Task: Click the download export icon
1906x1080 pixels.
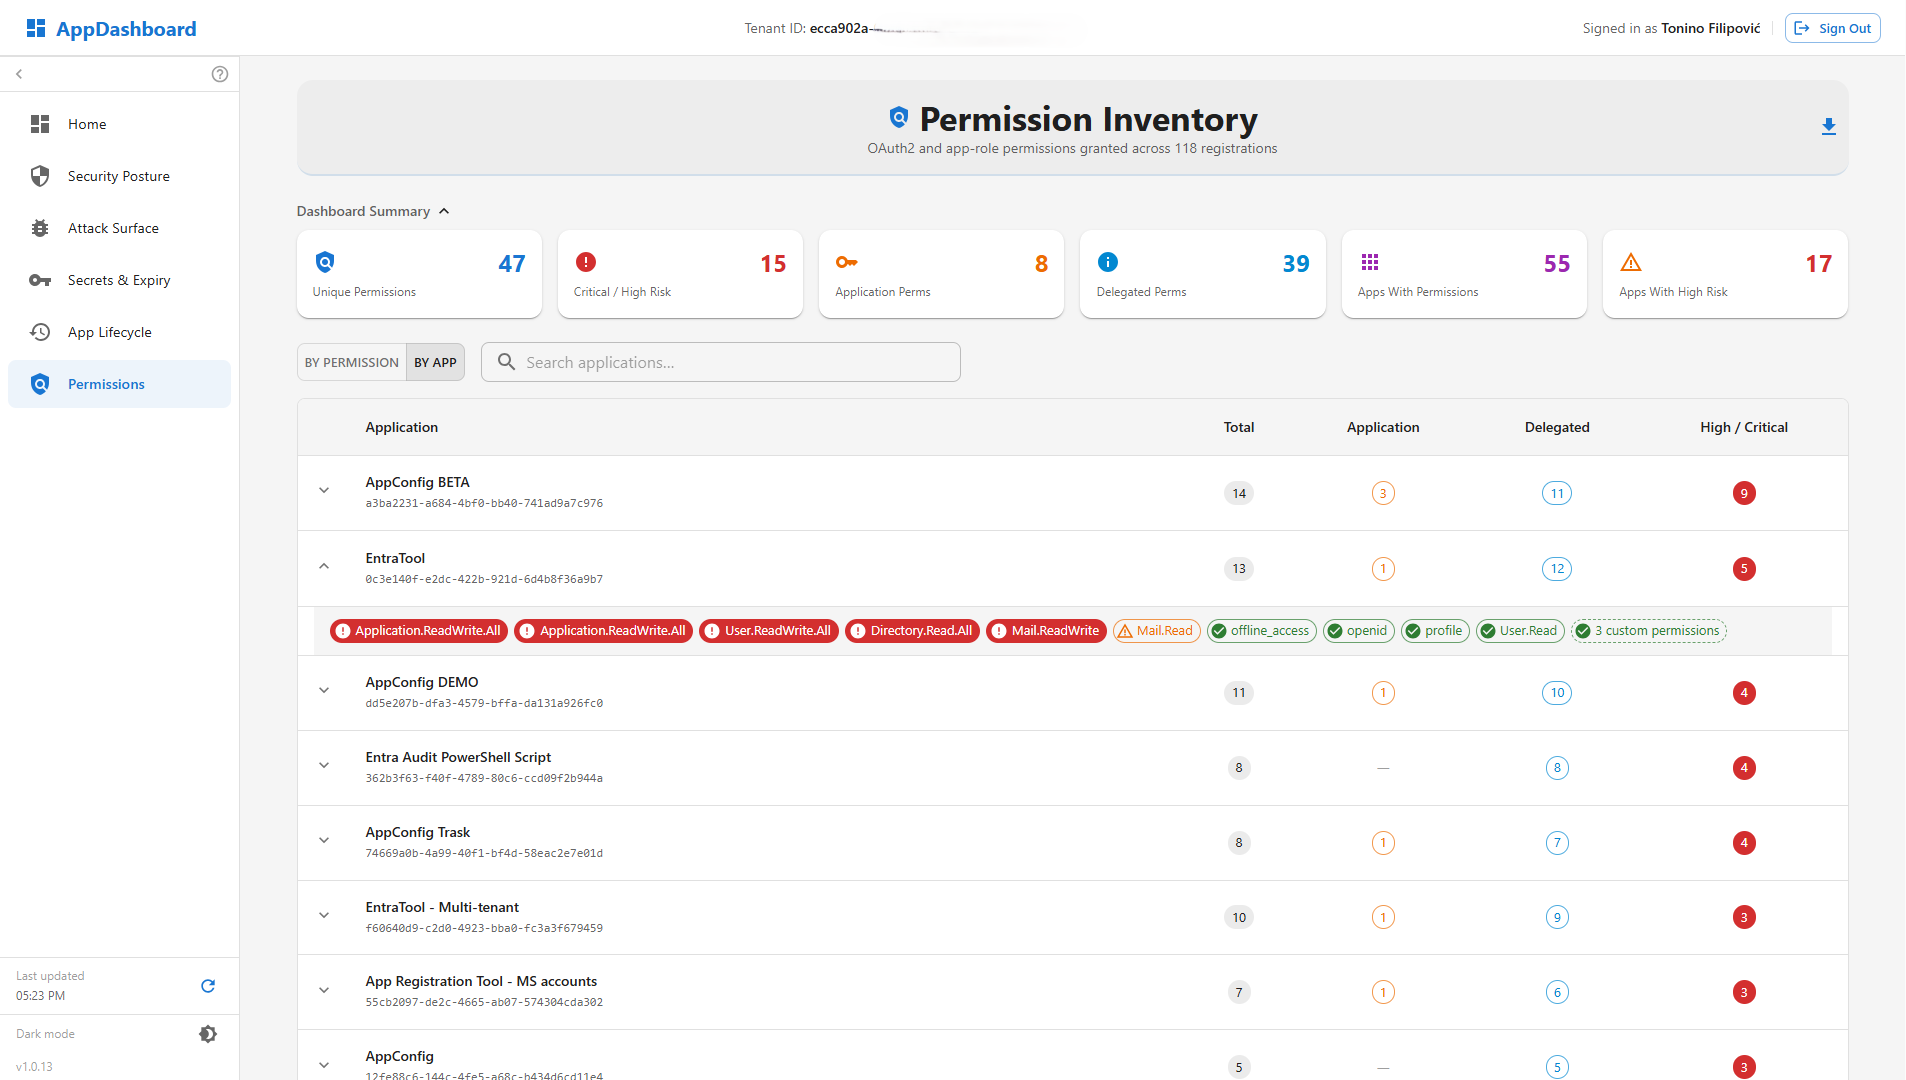Action: click(x=1828, y=127)
